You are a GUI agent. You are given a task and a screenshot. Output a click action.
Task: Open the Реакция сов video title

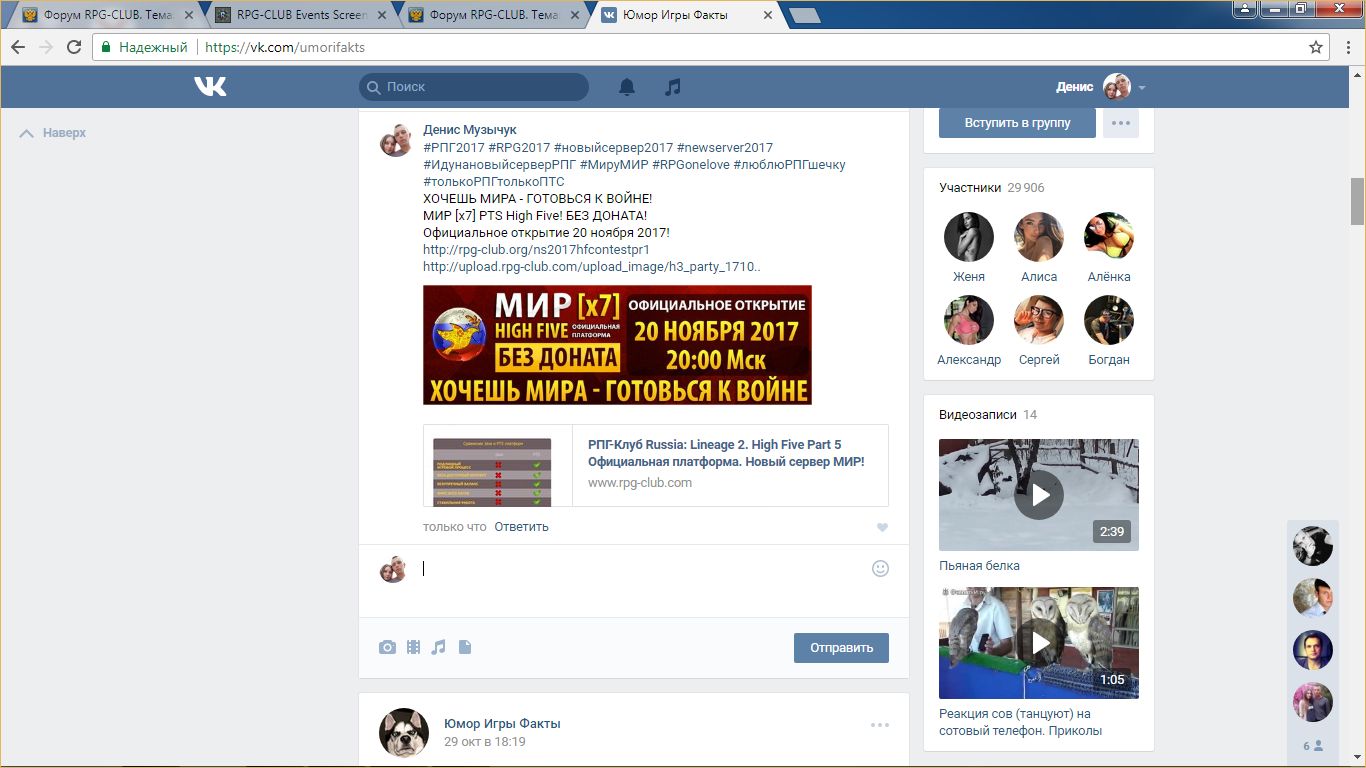pyautogui.click(x=1020, y=722)
